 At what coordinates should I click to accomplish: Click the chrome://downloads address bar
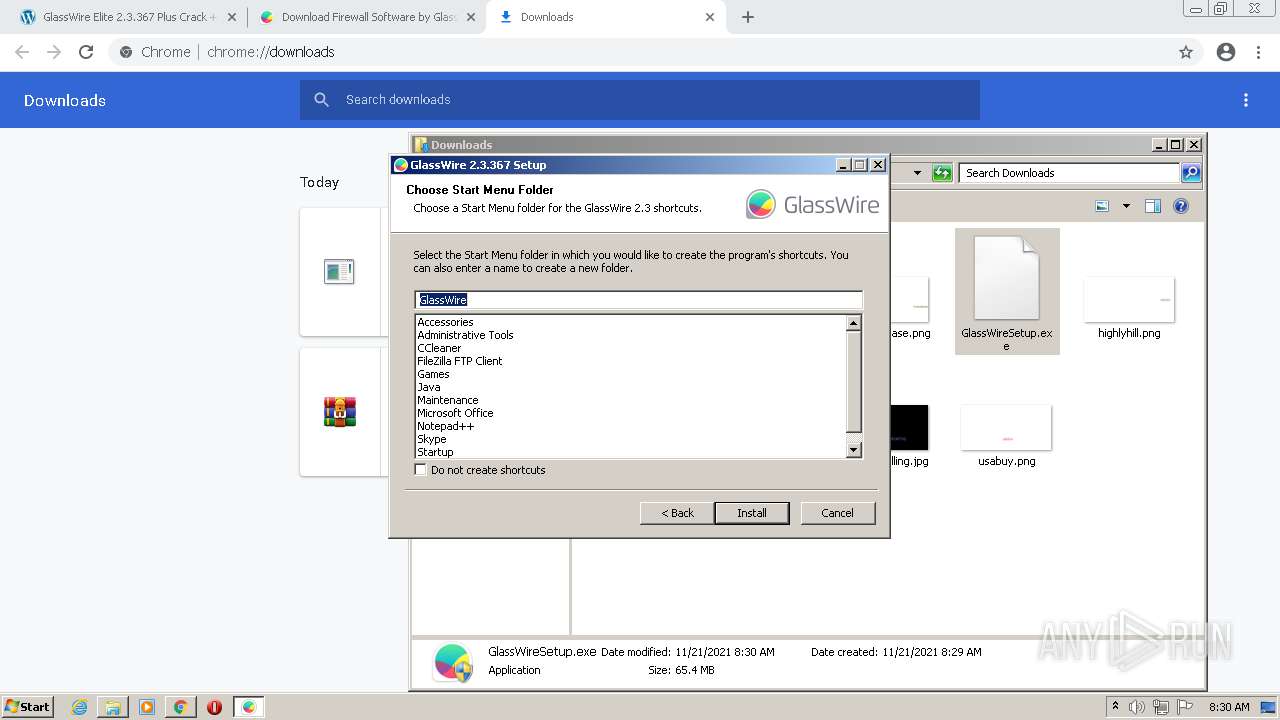tap(640, 52)
